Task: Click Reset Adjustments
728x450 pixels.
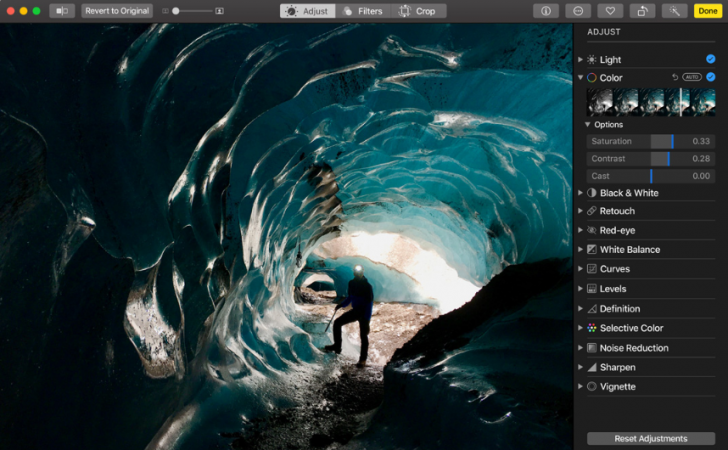Action: pos(651,438)
